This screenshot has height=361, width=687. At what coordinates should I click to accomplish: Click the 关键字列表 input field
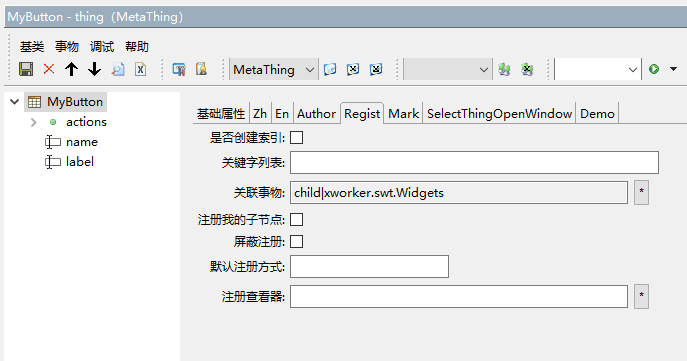(x=474, y=163)
